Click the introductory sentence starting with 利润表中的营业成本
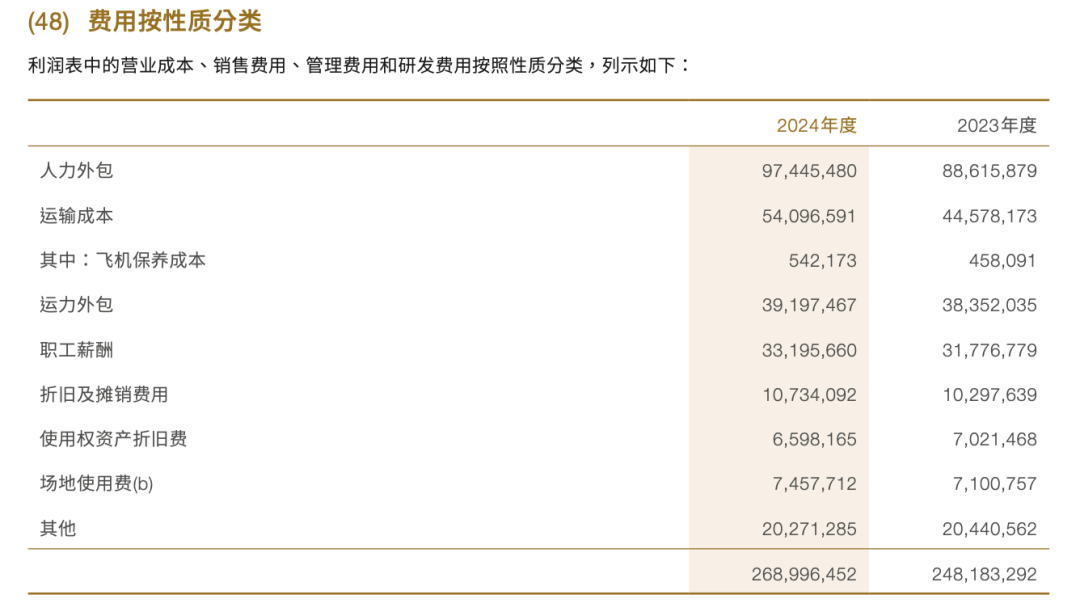The image size is (1080, 616). [360, 66]
